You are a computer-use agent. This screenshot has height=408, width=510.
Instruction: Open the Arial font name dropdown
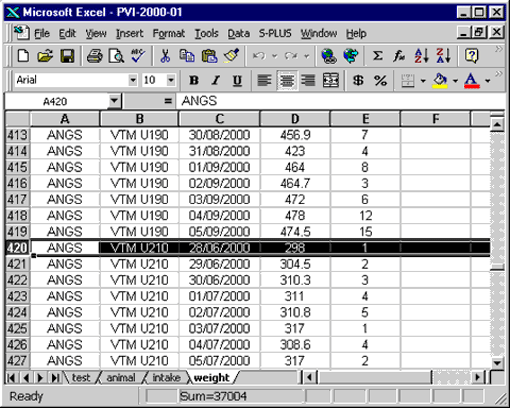click(x=133, y=80)
